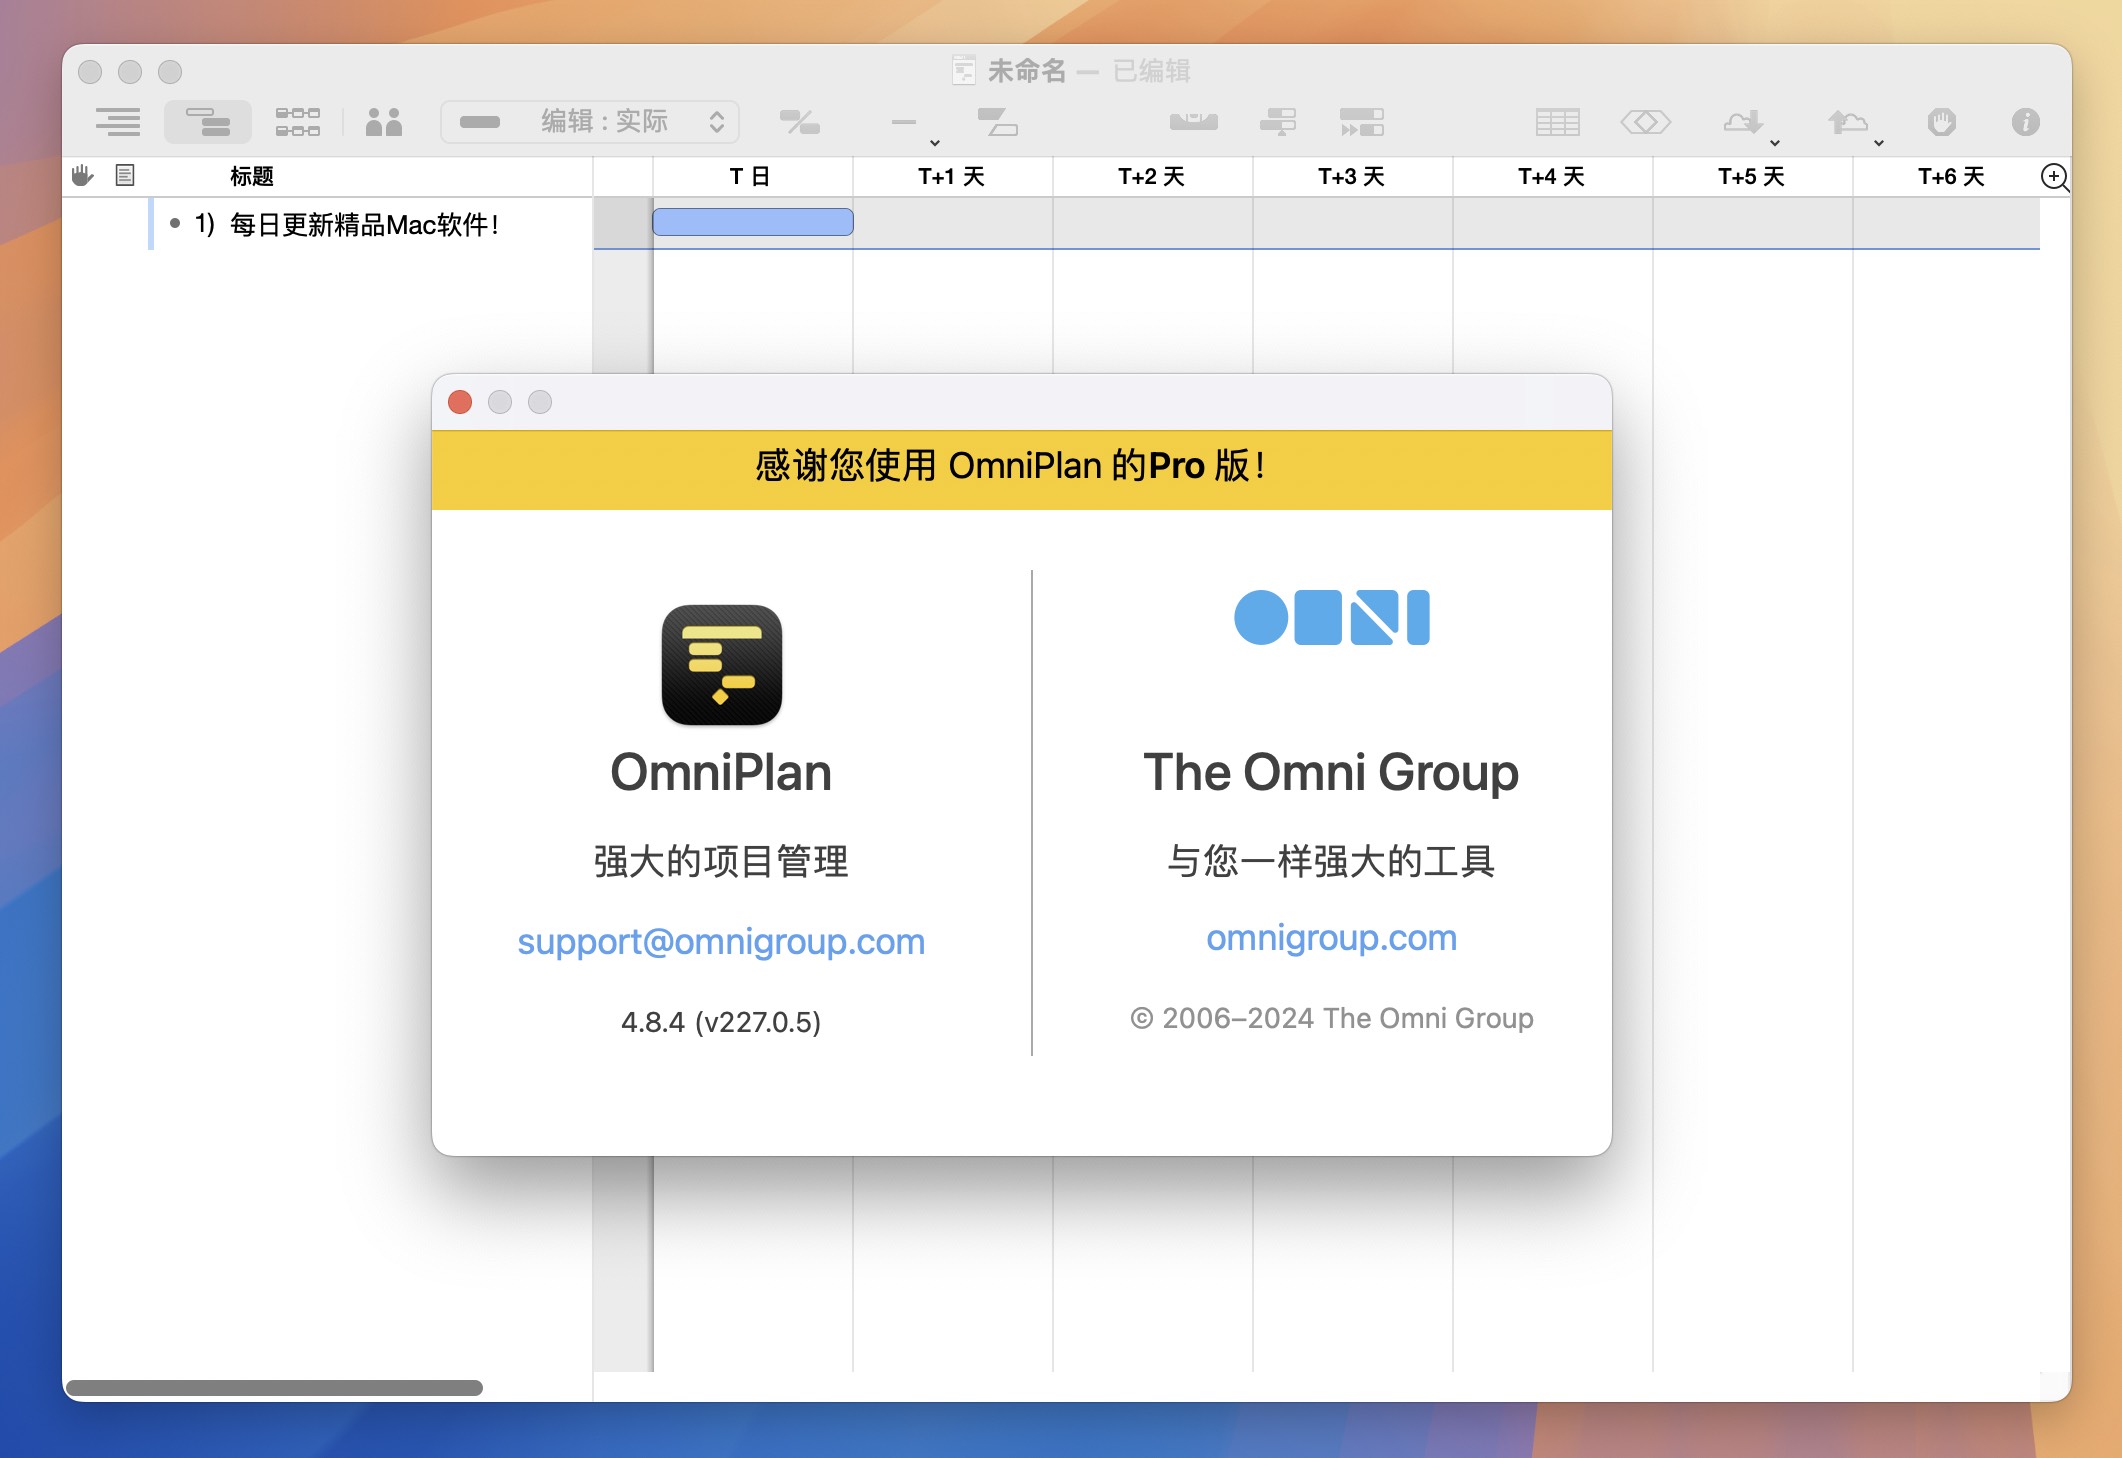Image resolution: width=2122 pixels, height=1458 pixels.
Task: Click the violations hand column header
Action: [x=83, y=176]
